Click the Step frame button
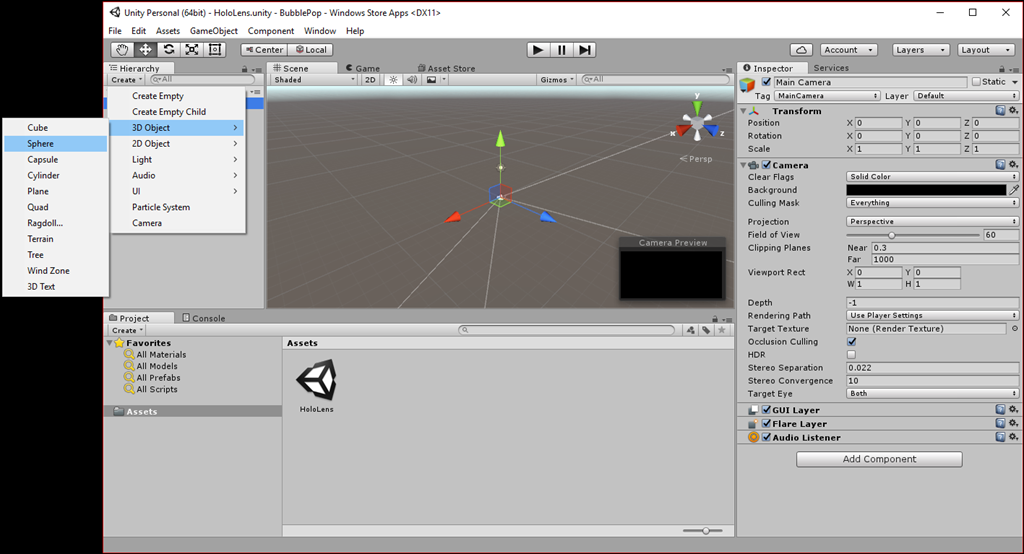This screenshot has height=554, width=1024. (x=584, y=50)
